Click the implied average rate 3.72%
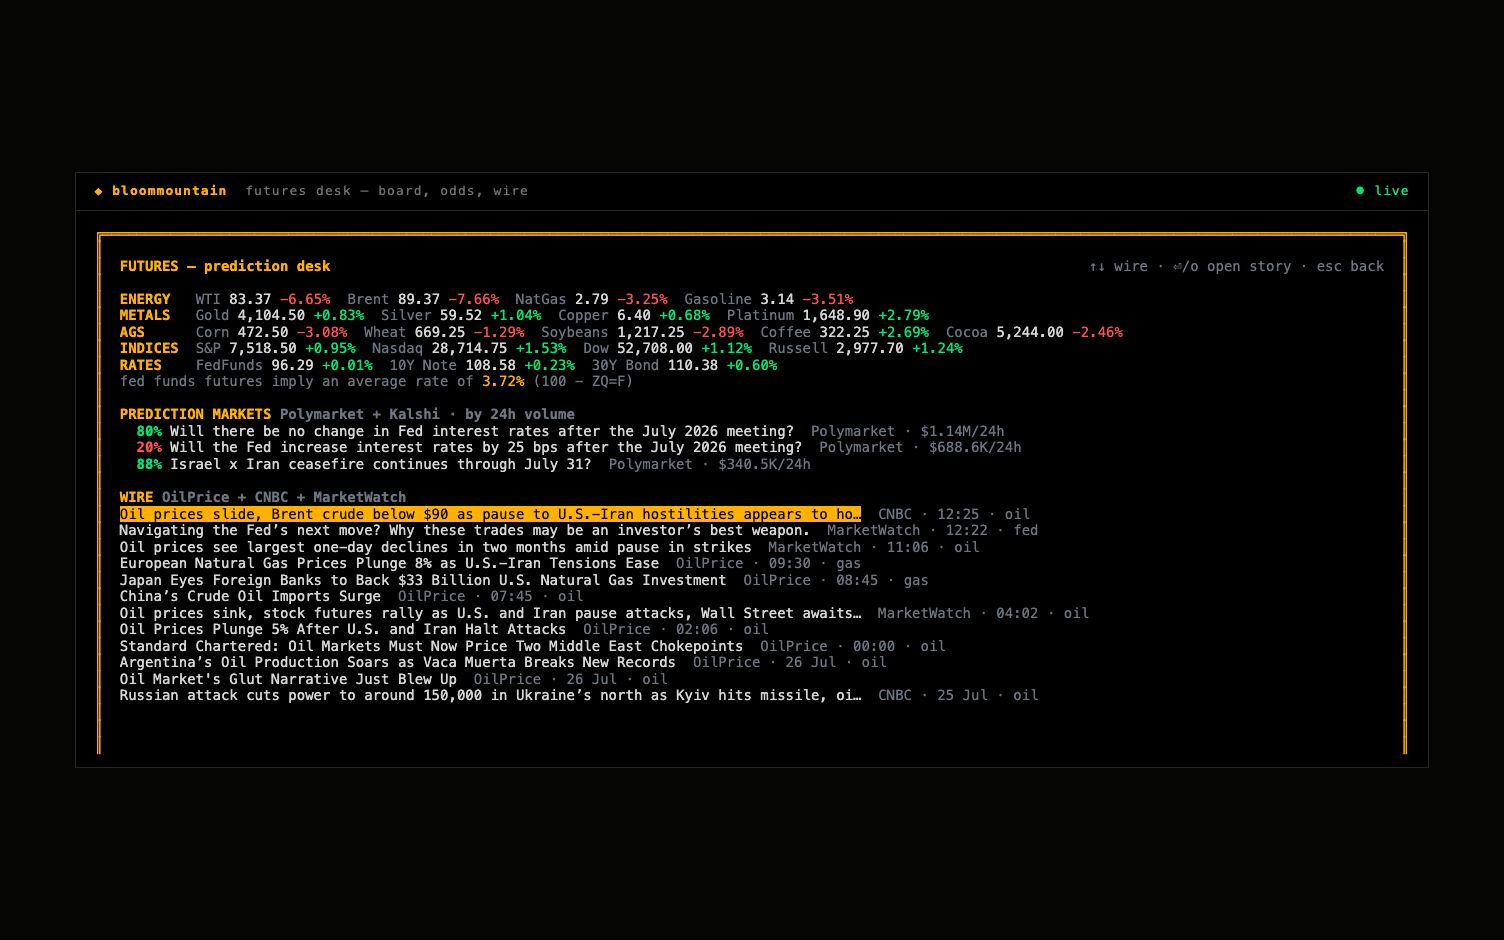The image size is (1504, 940). pos(503,381)
